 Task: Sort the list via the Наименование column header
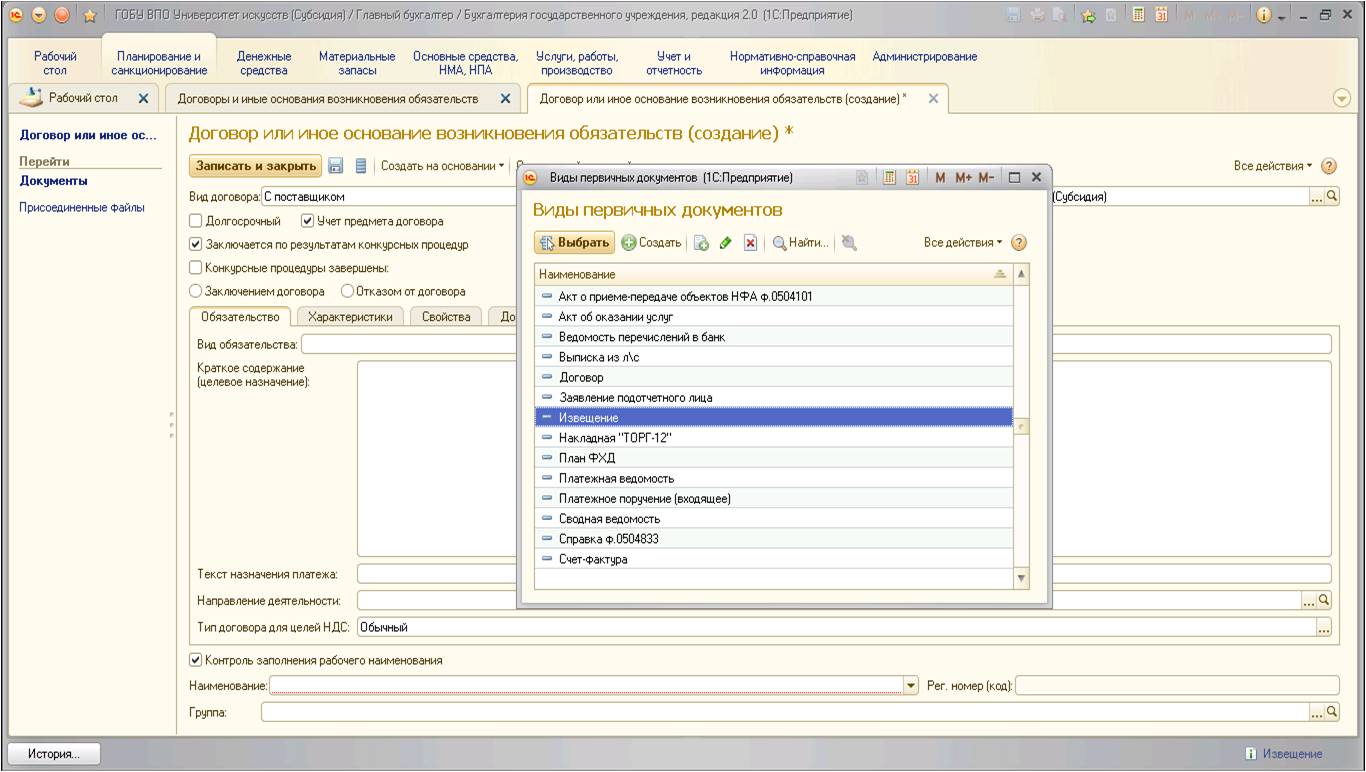(774, 274)
